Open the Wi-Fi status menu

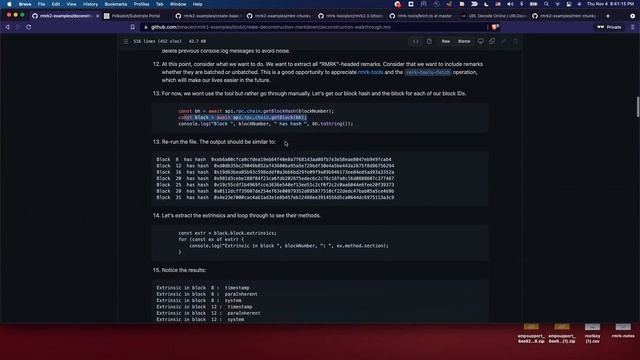point(557,4)
